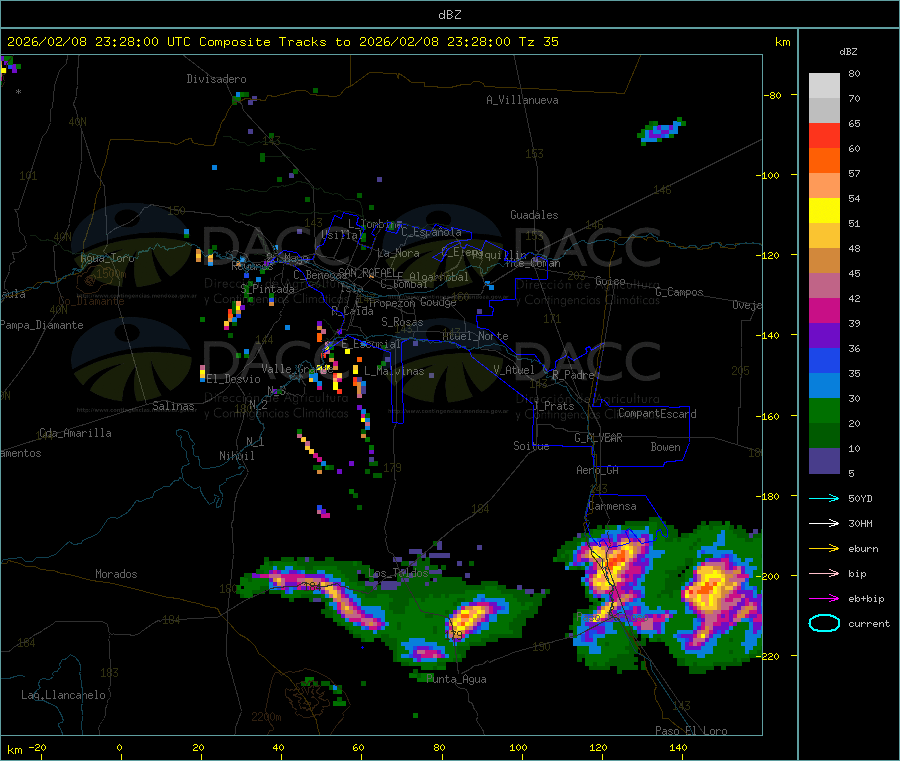Viewport: 900px width, 761px height.
Task: Click the 'Guadales' place label
Action: pos(534,215)
